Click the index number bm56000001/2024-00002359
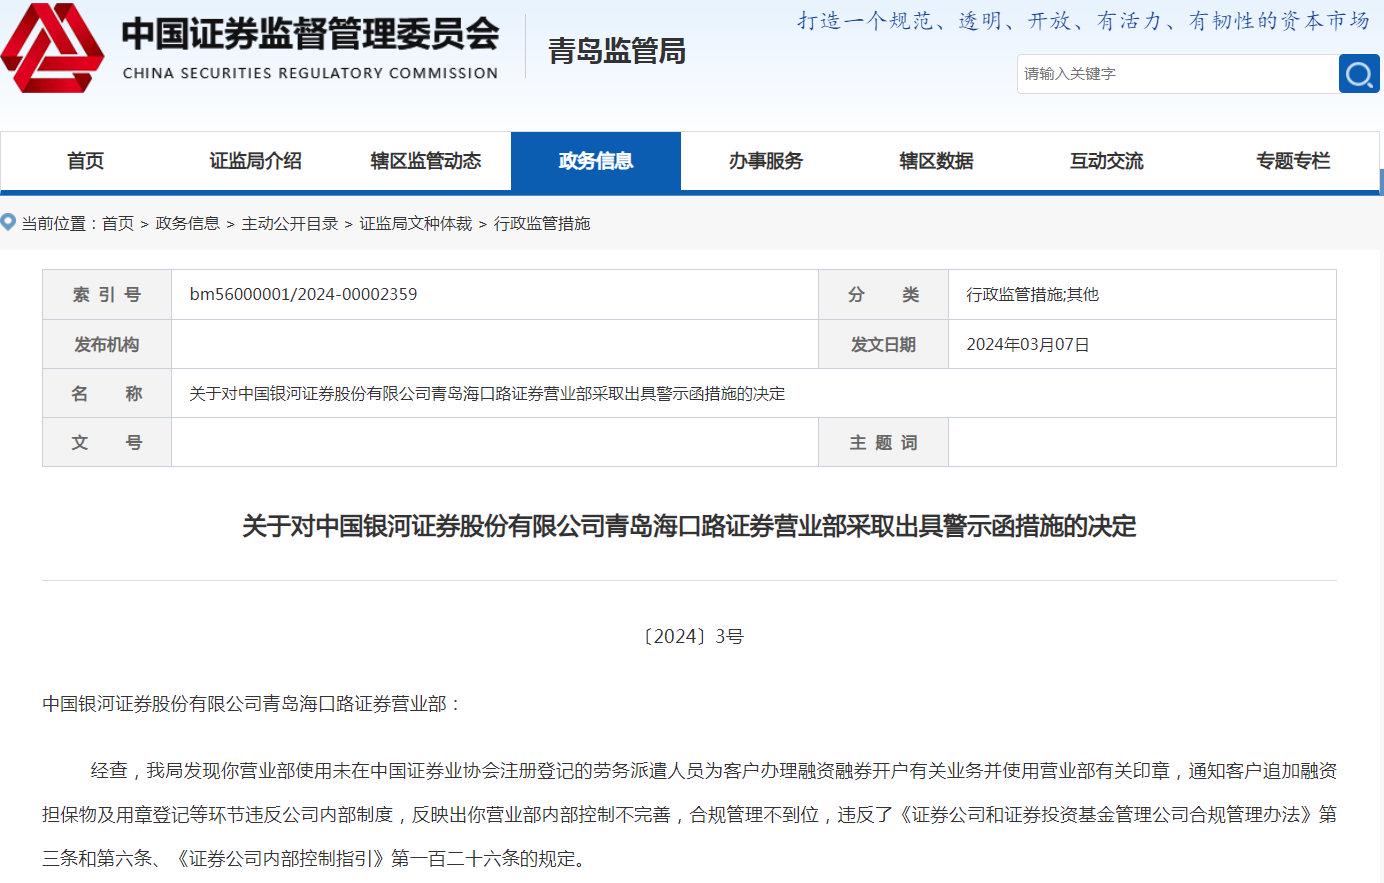Image resolution: width=1384 pixels, height=883 pixels. tap(303, 294)
